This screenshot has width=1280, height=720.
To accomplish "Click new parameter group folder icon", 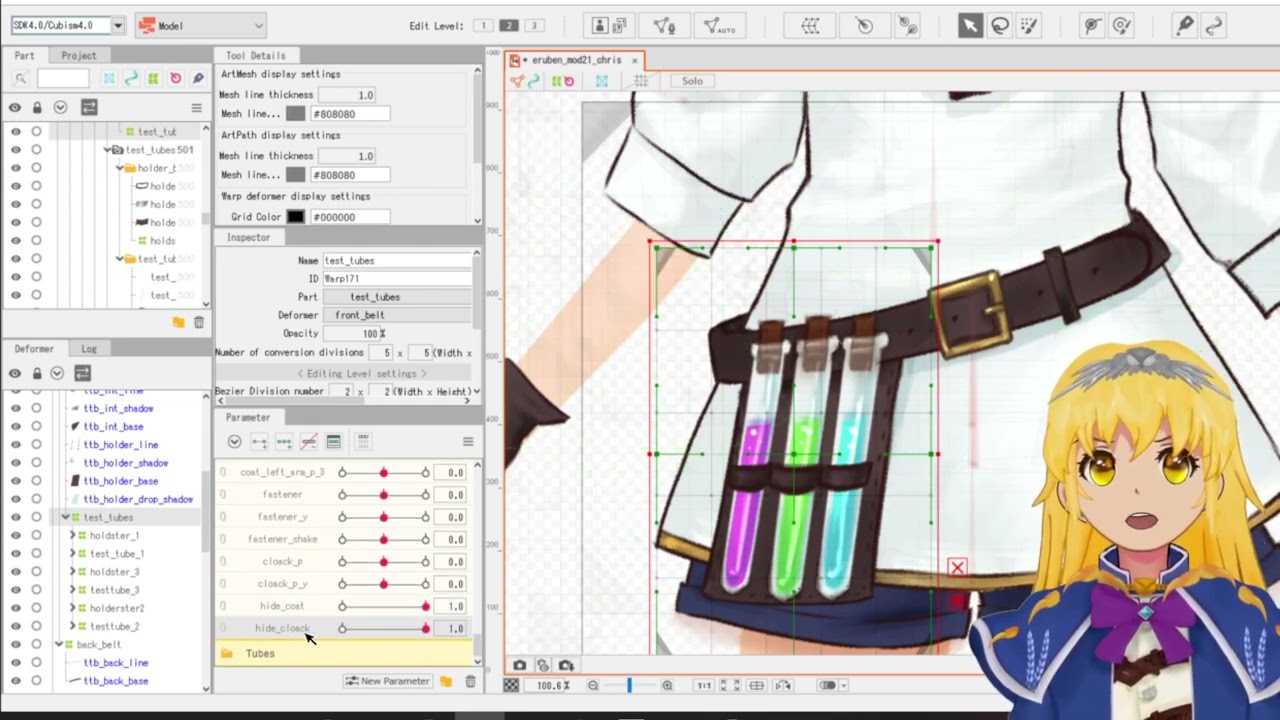I will click(x=446, y=681).
